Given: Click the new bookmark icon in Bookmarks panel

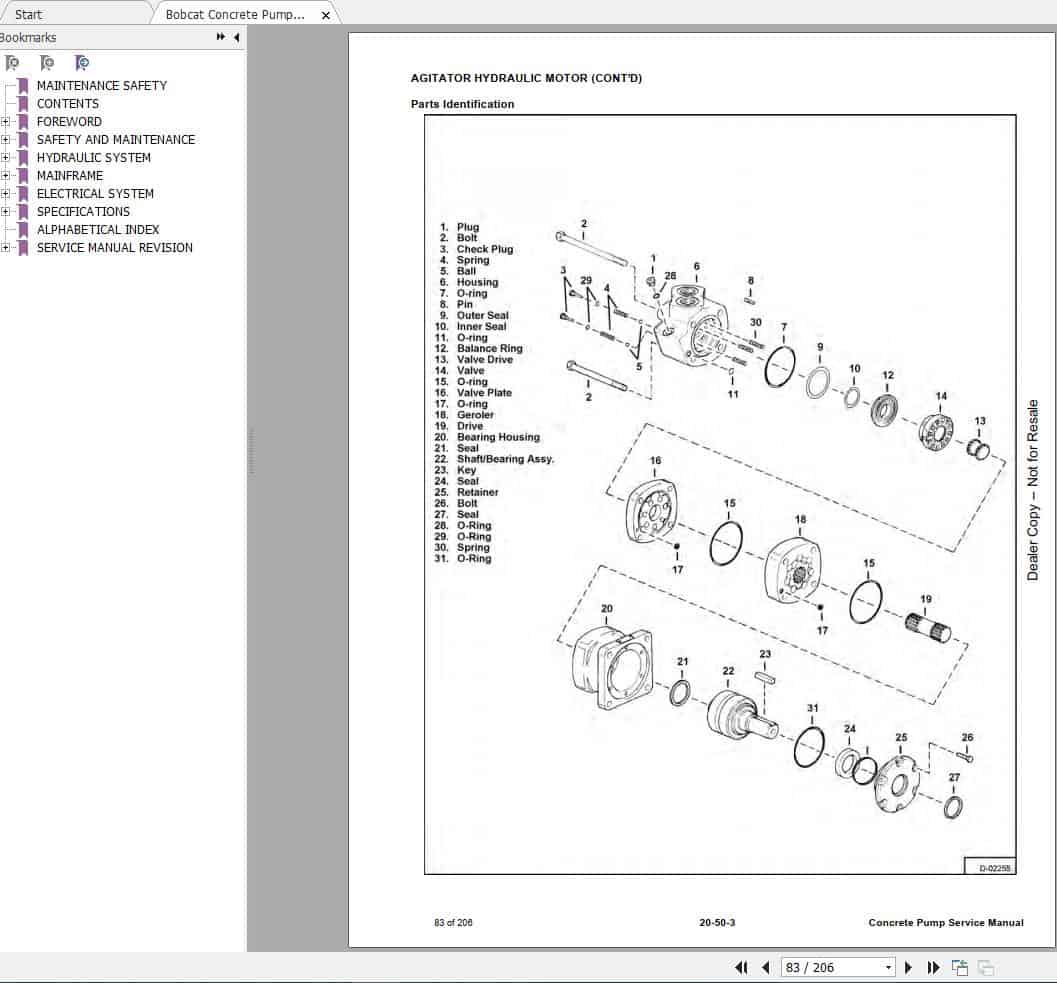Looking at the screenshot, I should pyautogui.click(x=47, y=62).
